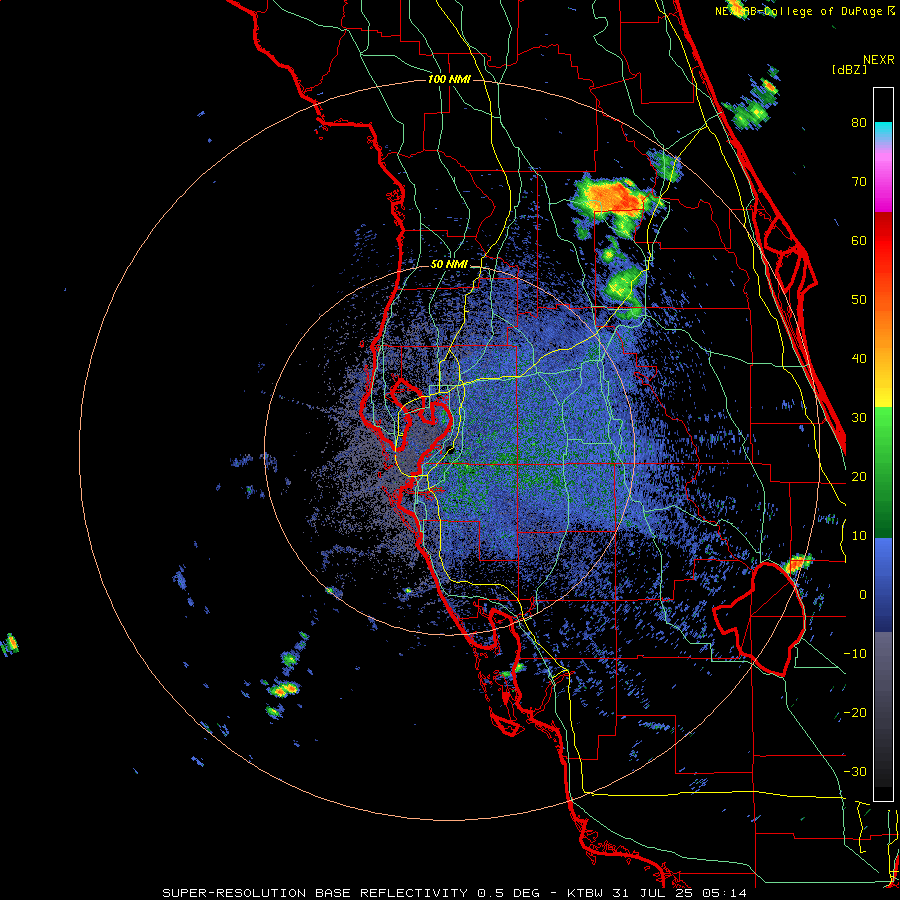Image resolution: width=900 pixels, height=900 pixels.
Task: Click the 40 value on dBZ scale
Action: 859,359
